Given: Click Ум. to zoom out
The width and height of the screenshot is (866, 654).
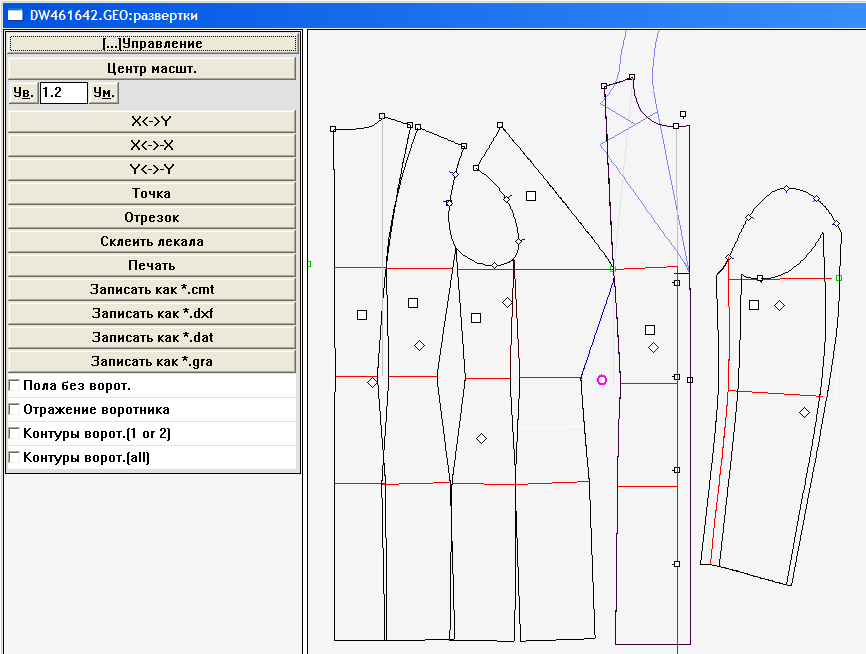Looking at the screenshot, I should [104, 92].
